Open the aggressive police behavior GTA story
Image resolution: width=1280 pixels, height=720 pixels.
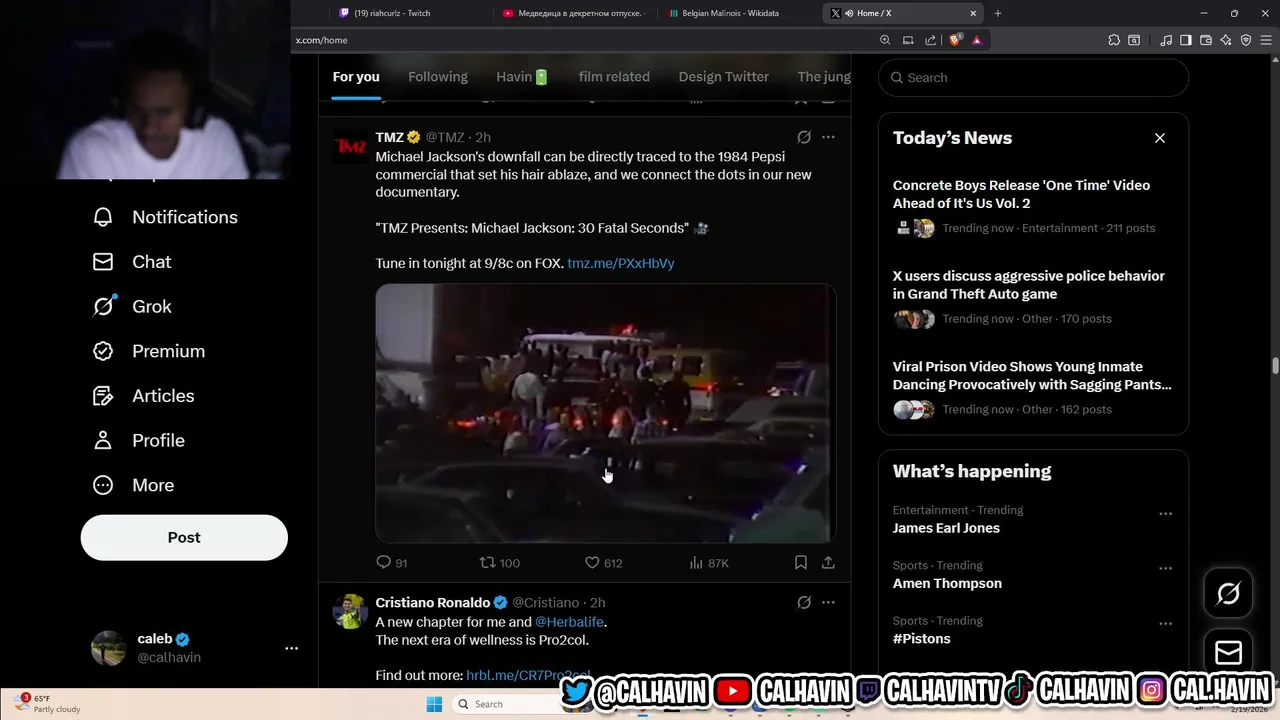pyautogui.click(x=1033, y=297)
